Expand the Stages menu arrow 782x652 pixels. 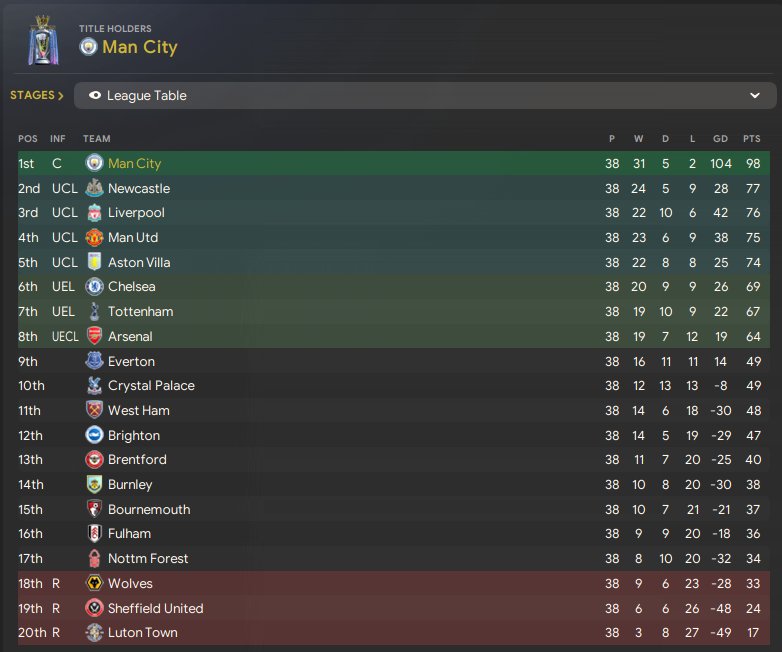60,96
